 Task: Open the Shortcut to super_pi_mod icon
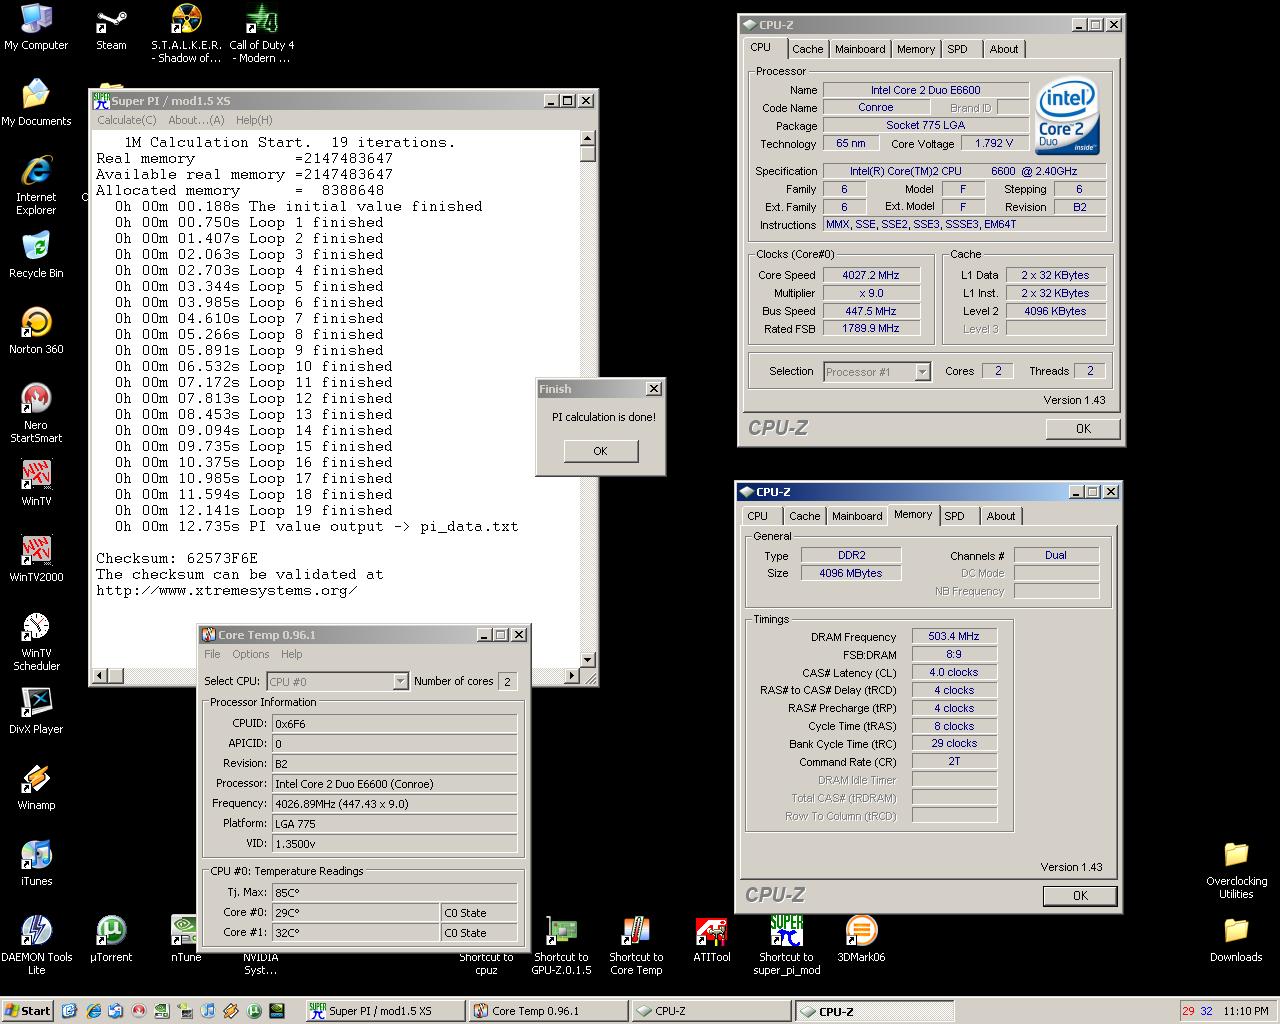click(x=786, y=945)
